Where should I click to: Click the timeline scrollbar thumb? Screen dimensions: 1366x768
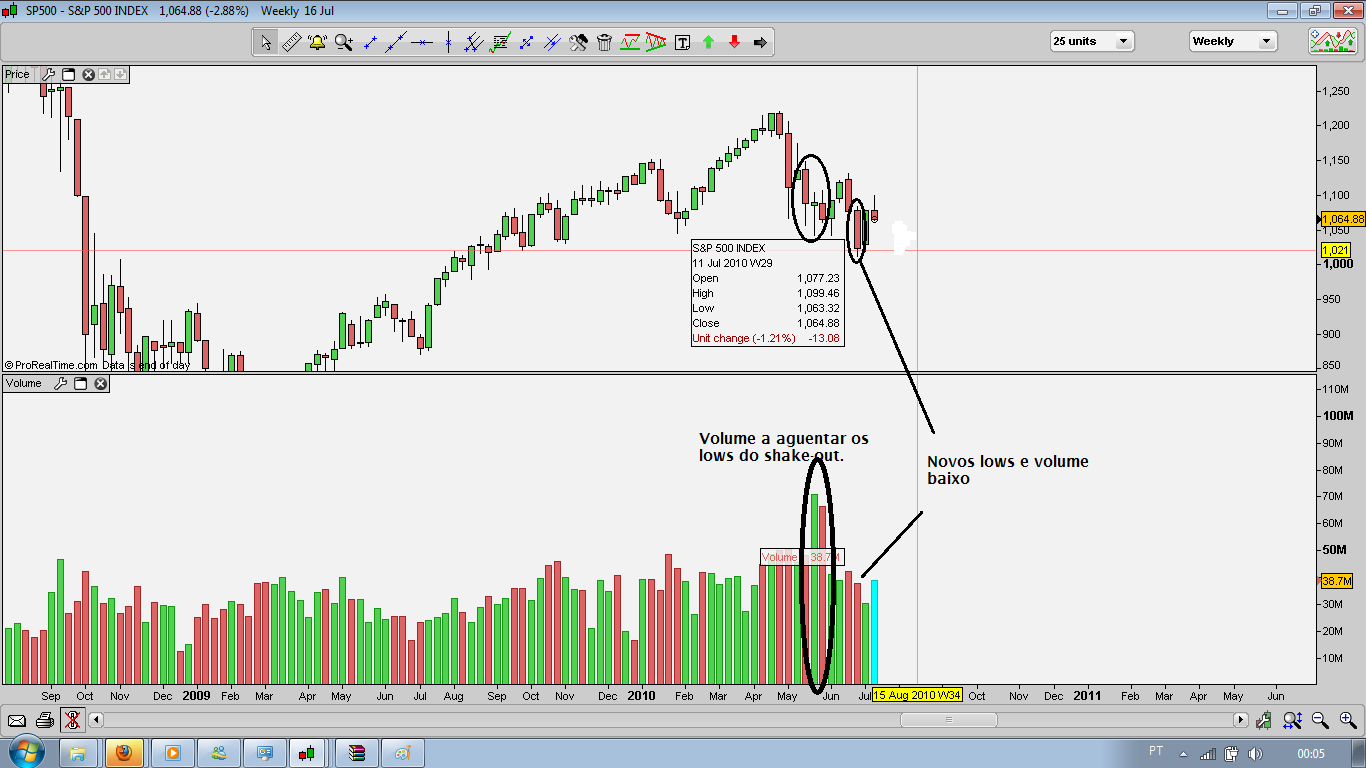948,719
